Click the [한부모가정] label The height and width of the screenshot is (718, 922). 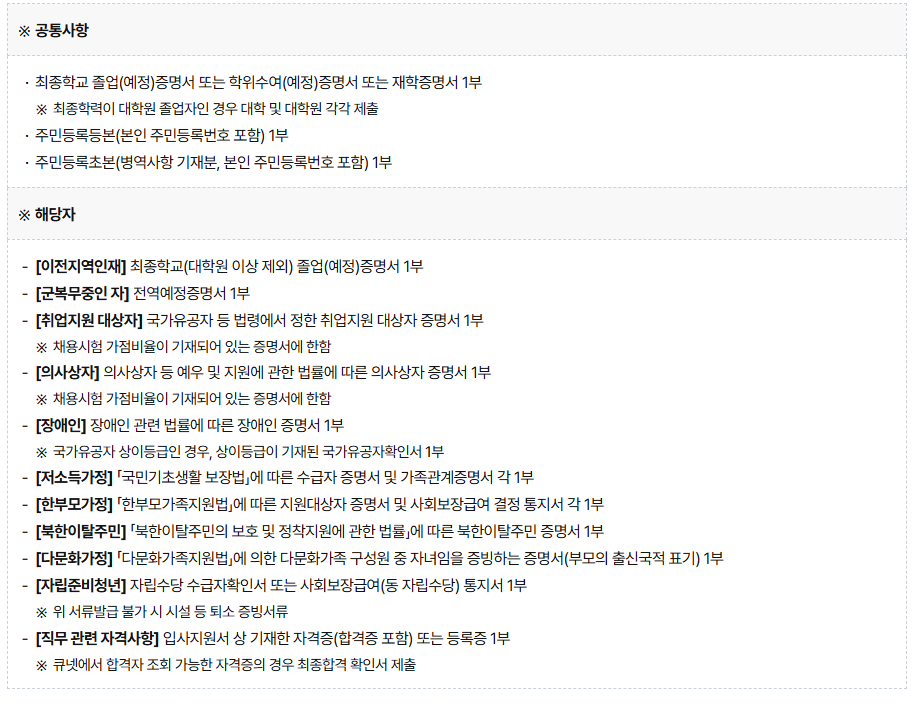click(74, 504)
